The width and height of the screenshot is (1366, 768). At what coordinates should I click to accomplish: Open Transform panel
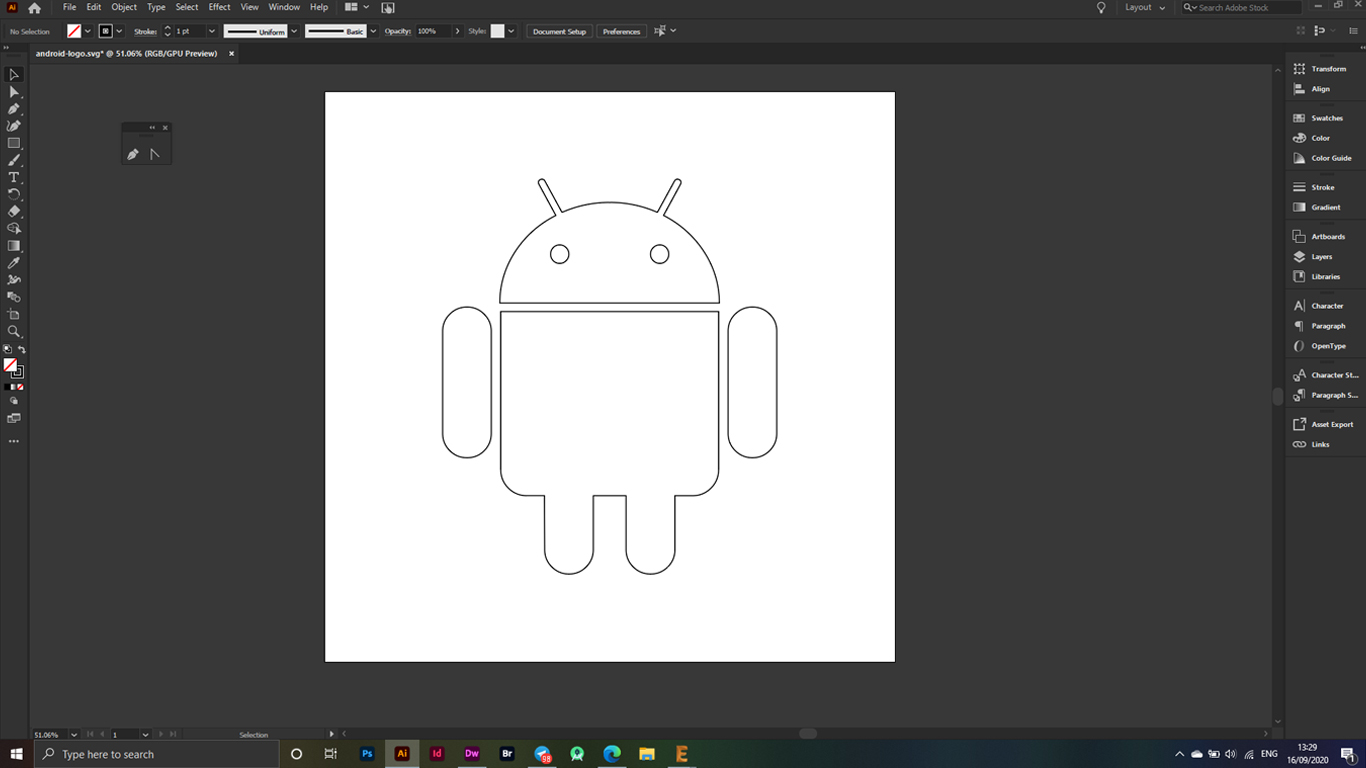coord(1322,69)
